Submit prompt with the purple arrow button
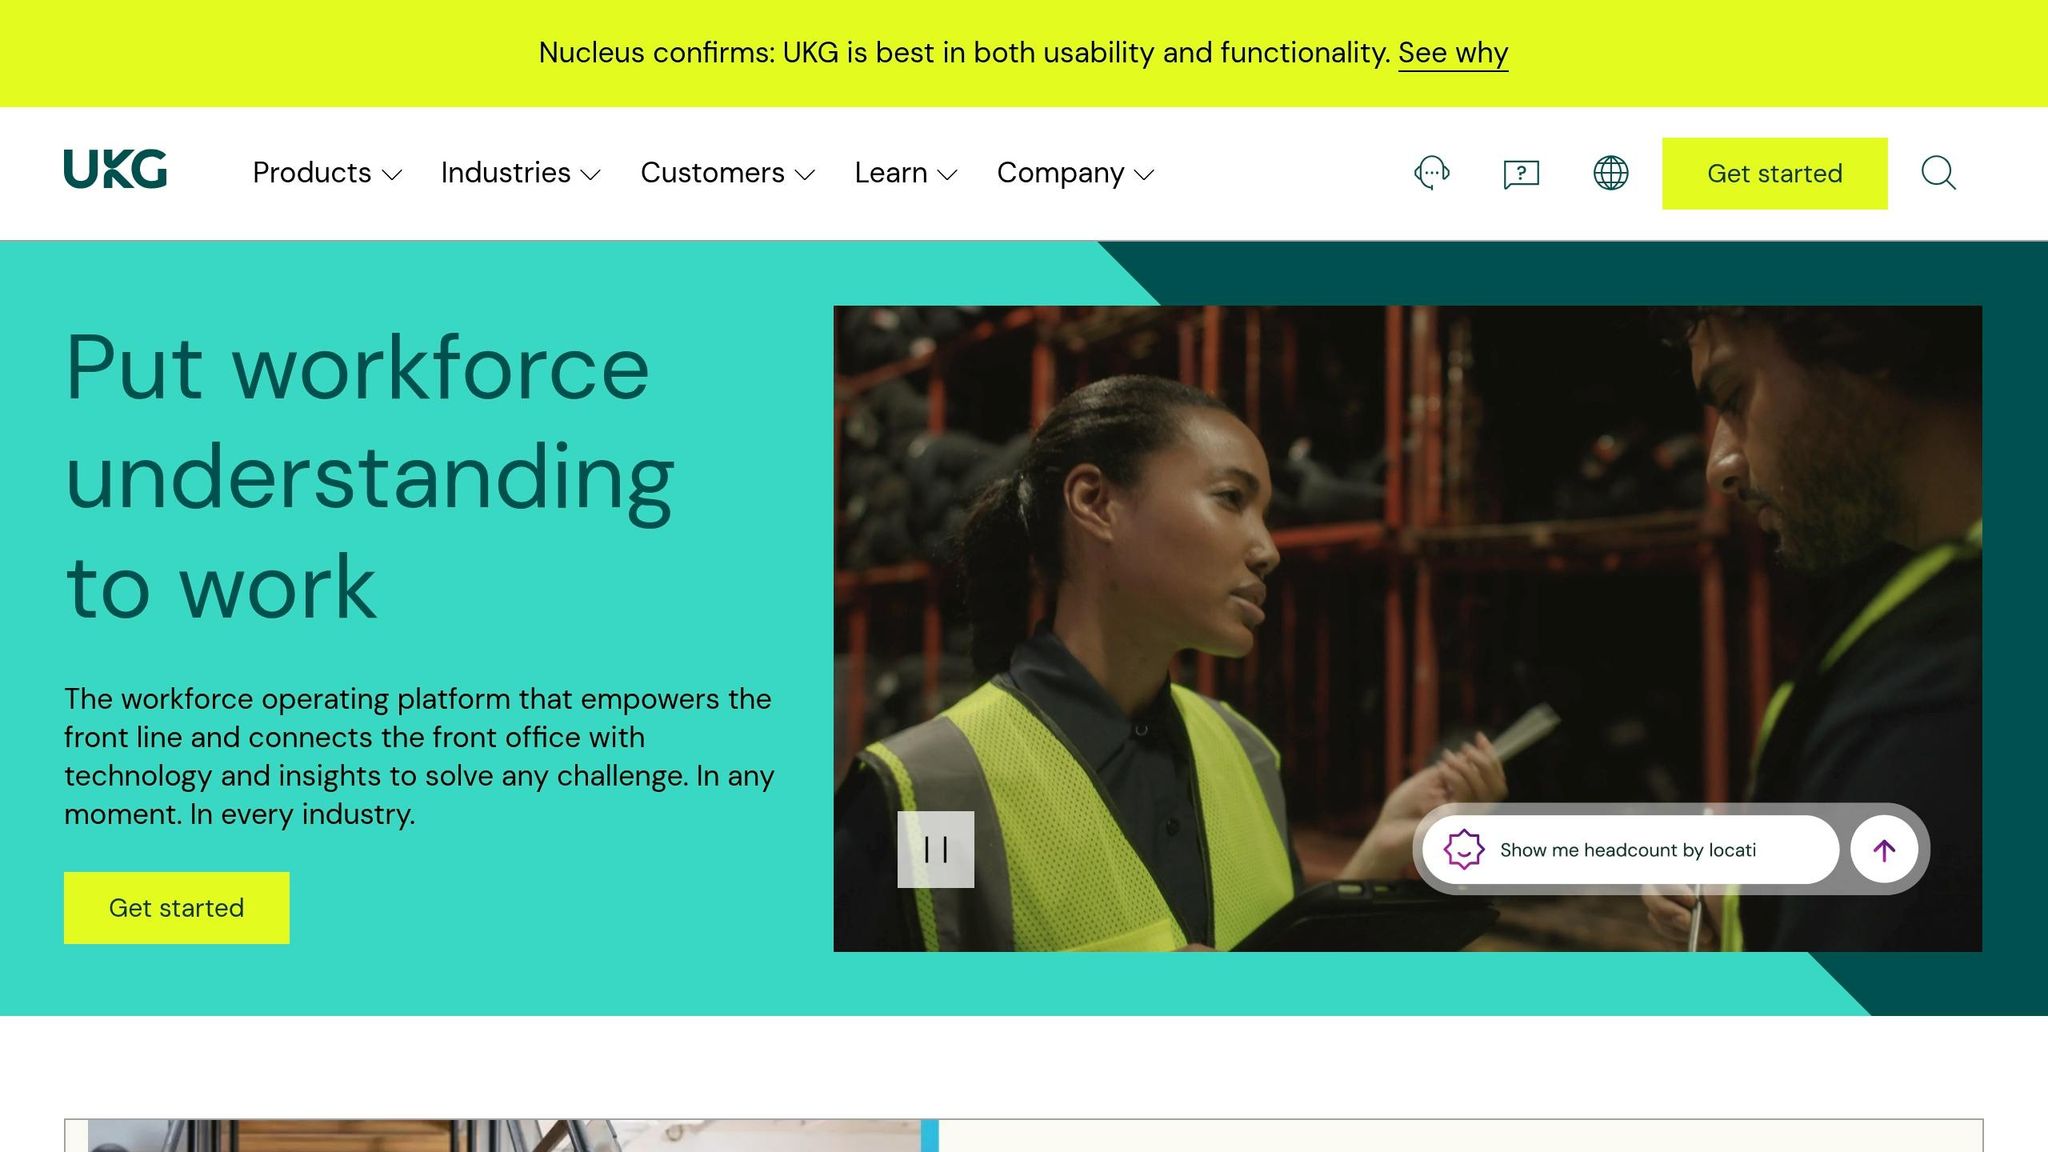The height and width of the screenshot is (1152, 2048). [x=1884, y=850]
